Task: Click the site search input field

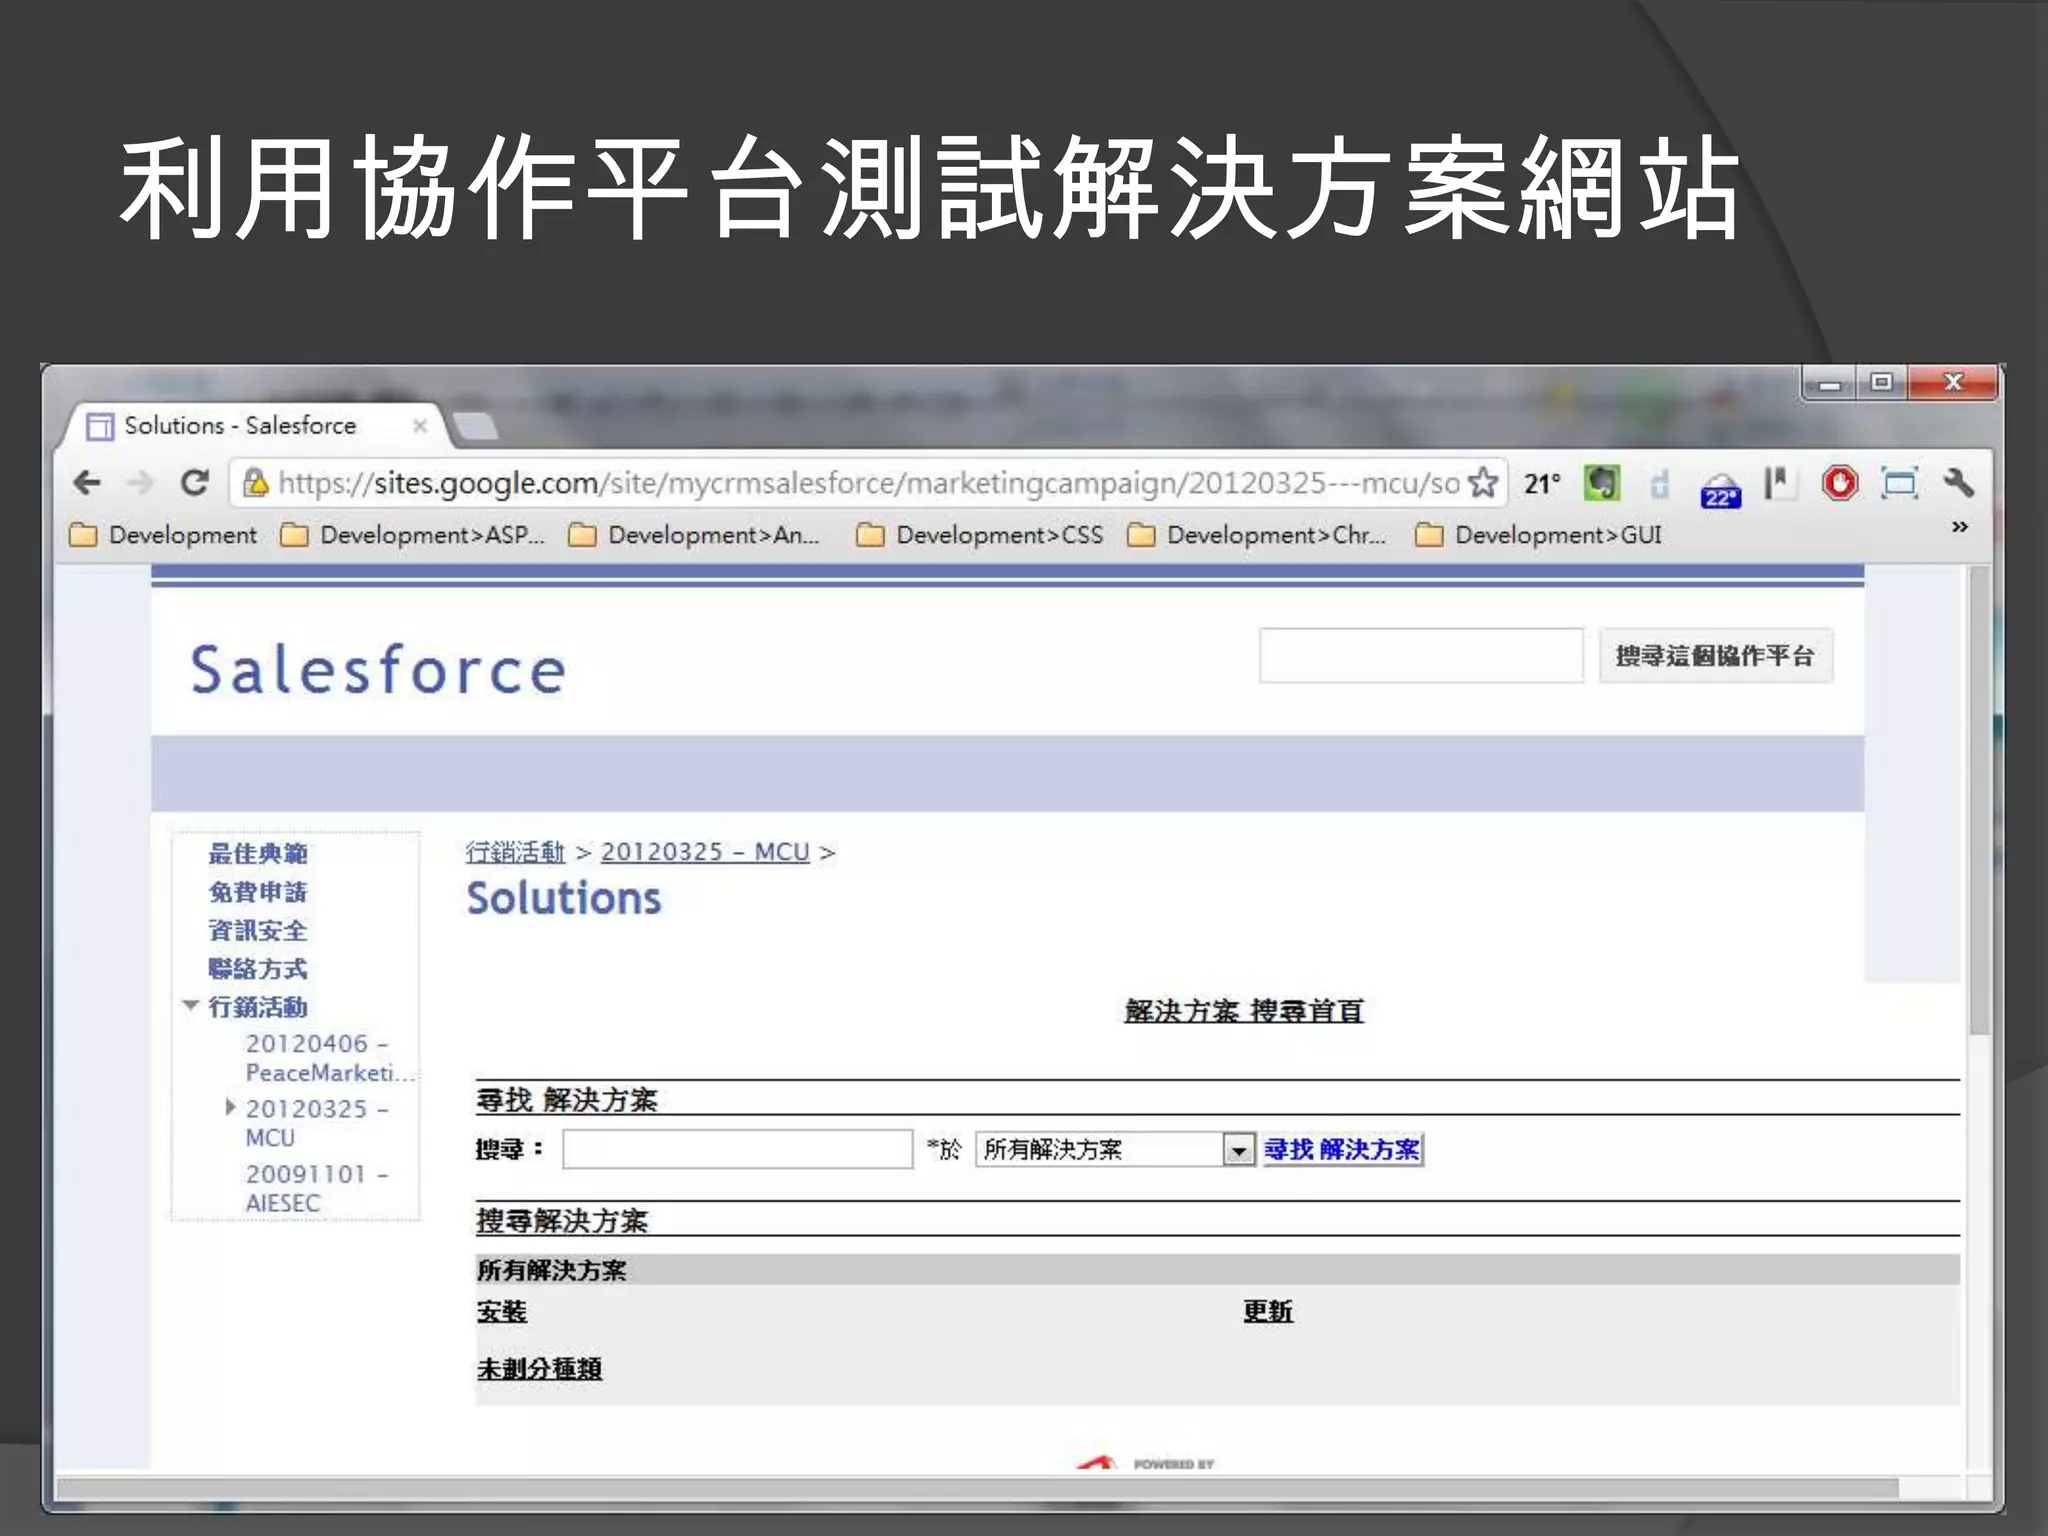Action: point(1421,656)
